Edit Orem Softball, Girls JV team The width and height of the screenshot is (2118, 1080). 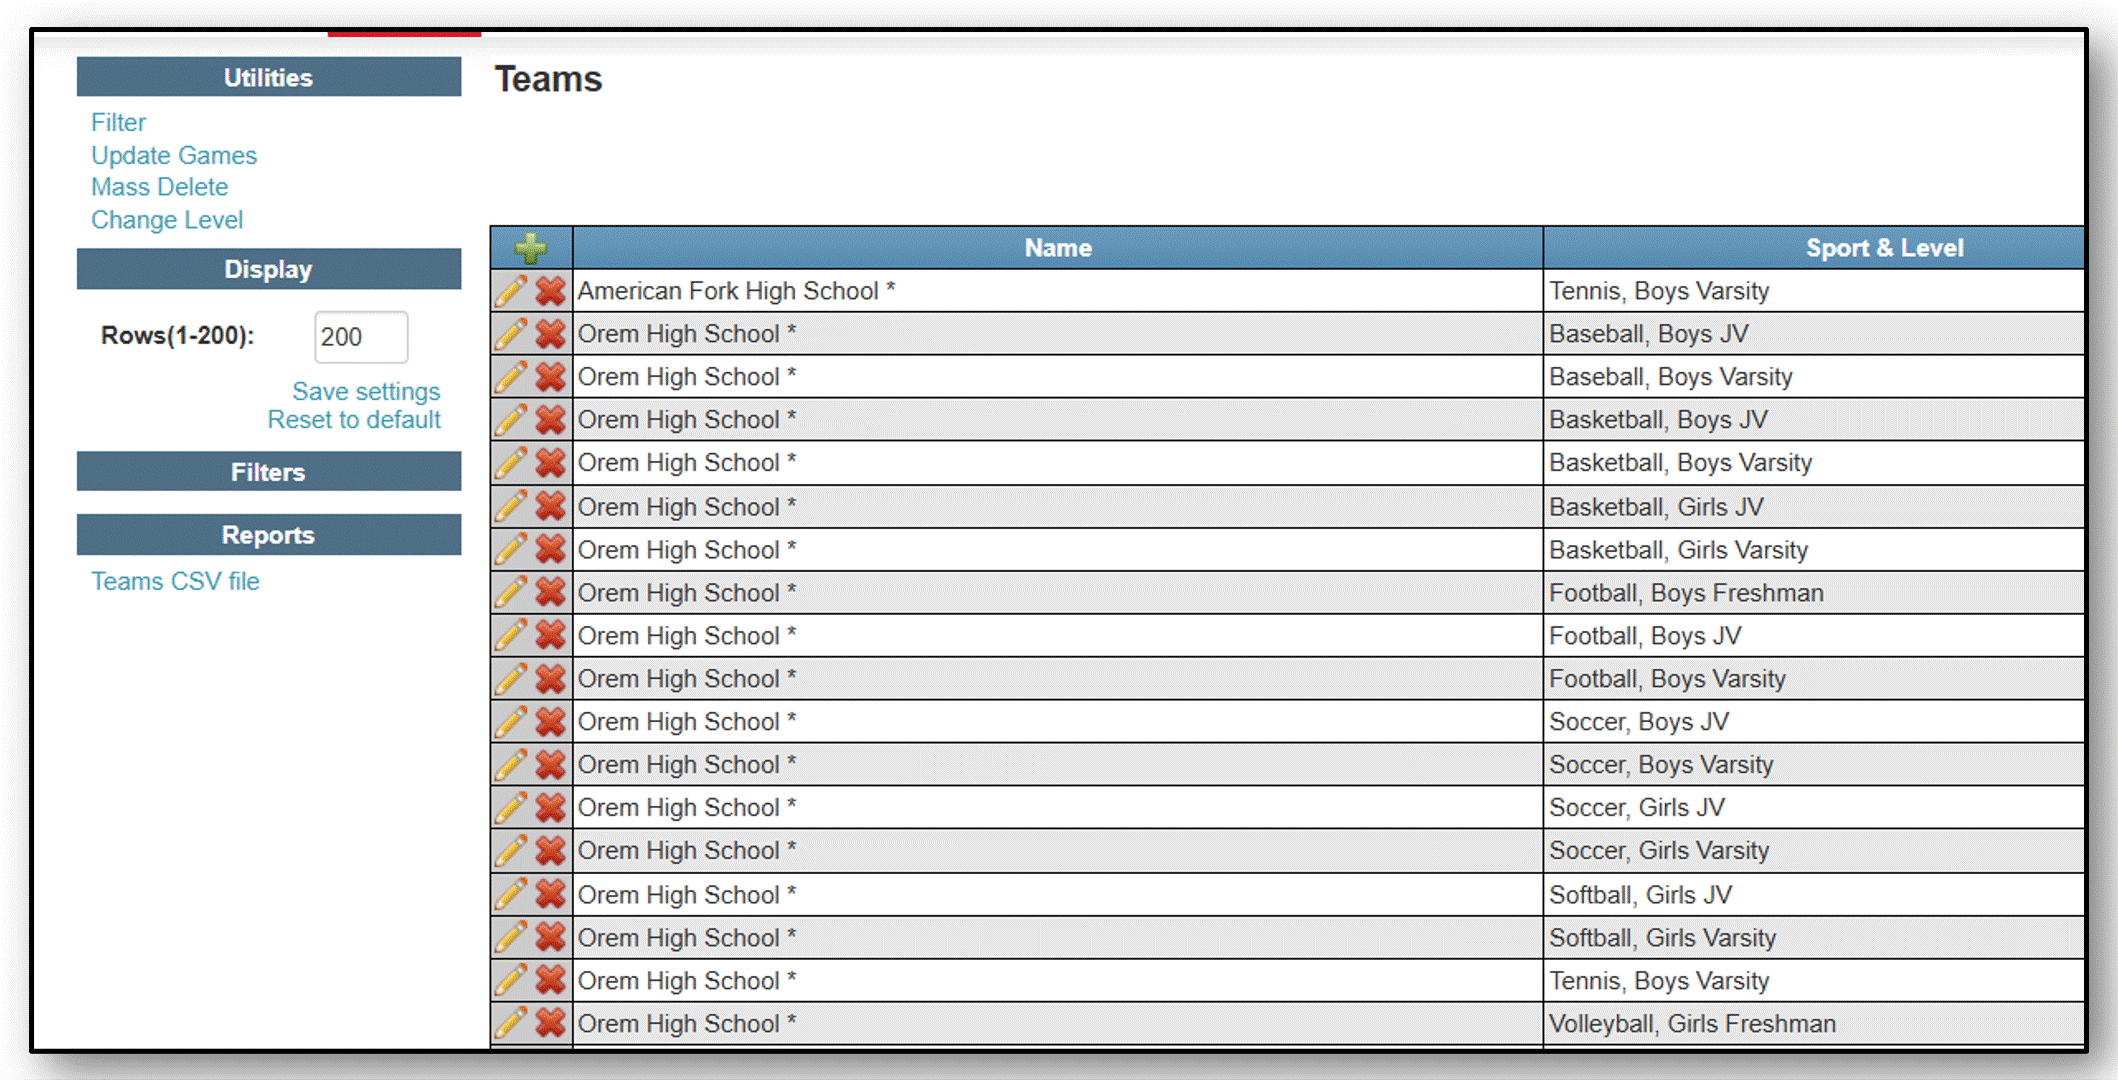pyautogui.click(x=511, y=895)
